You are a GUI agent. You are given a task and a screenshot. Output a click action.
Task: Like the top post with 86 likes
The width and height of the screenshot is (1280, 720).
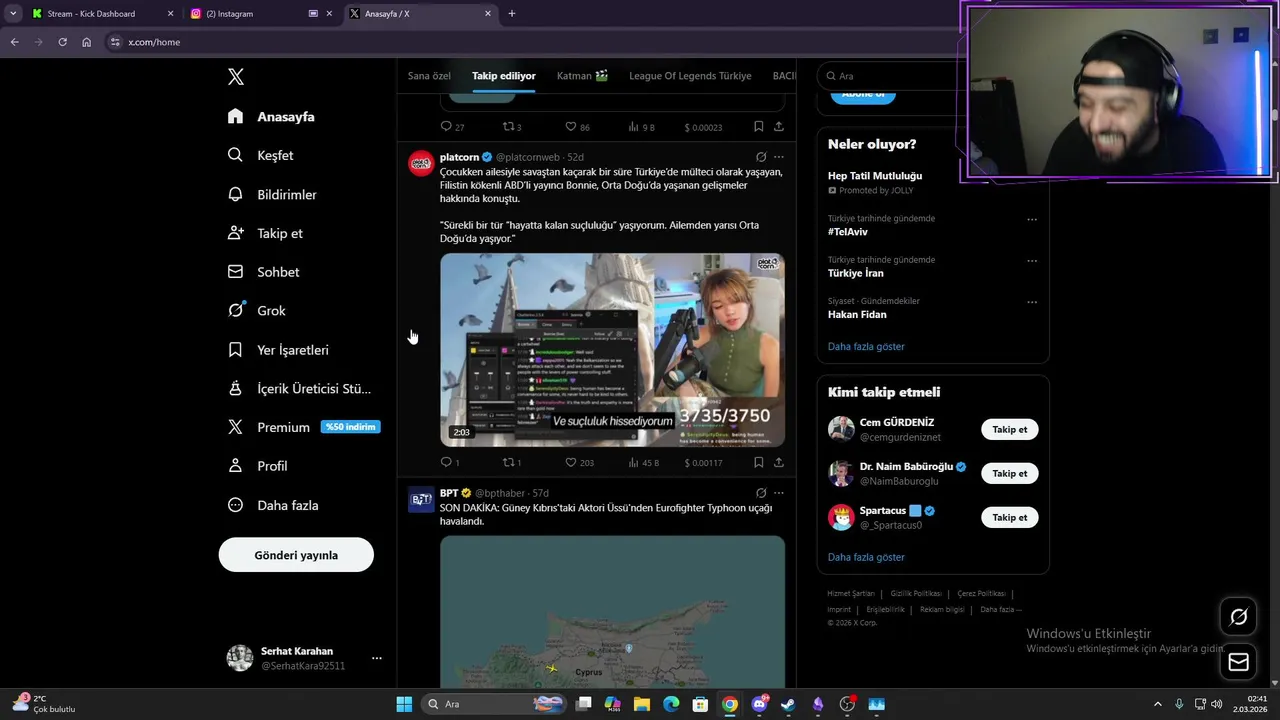pos(578,127)
